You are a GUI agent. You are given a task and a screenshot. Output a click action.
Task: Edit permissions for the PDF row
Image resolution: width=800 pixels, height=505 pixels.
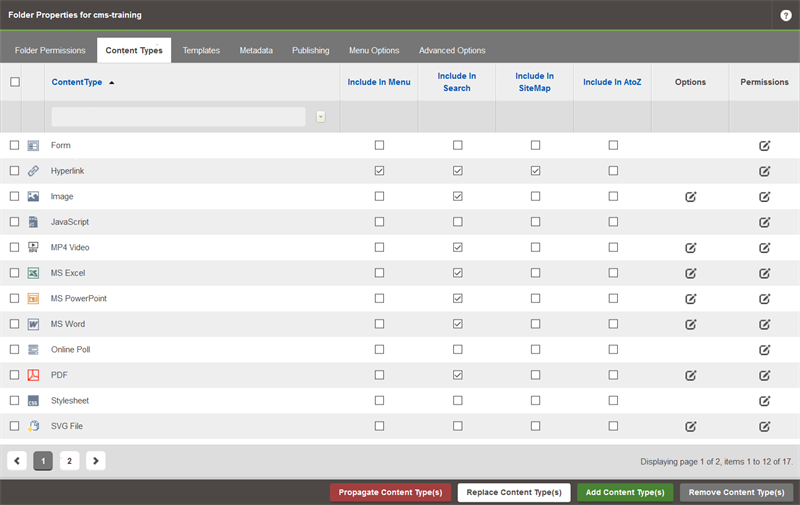pos(764,375)
